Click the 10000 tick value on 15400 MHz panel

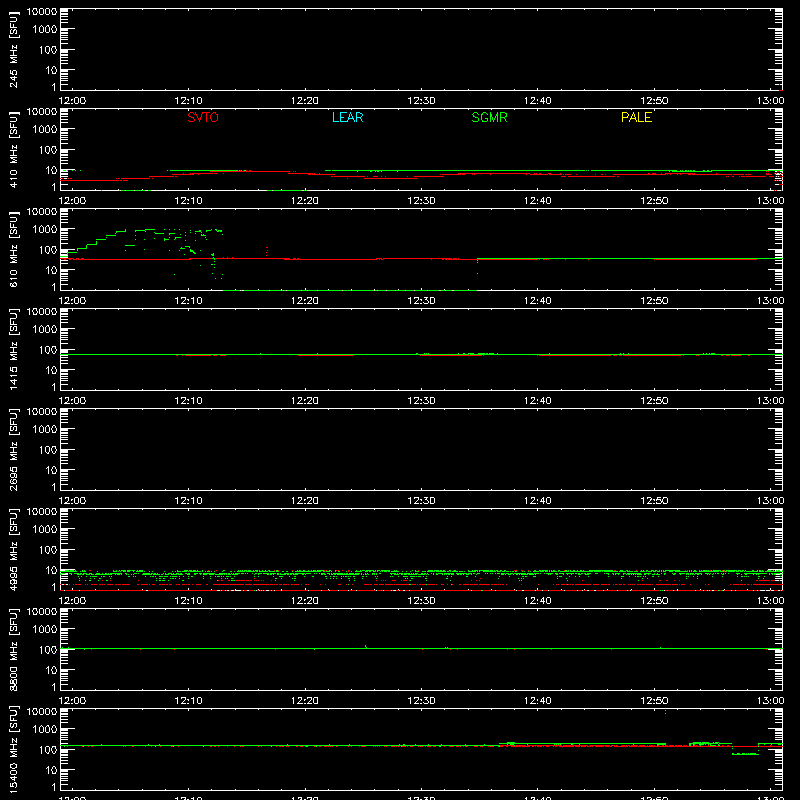[x=42, y=712]
